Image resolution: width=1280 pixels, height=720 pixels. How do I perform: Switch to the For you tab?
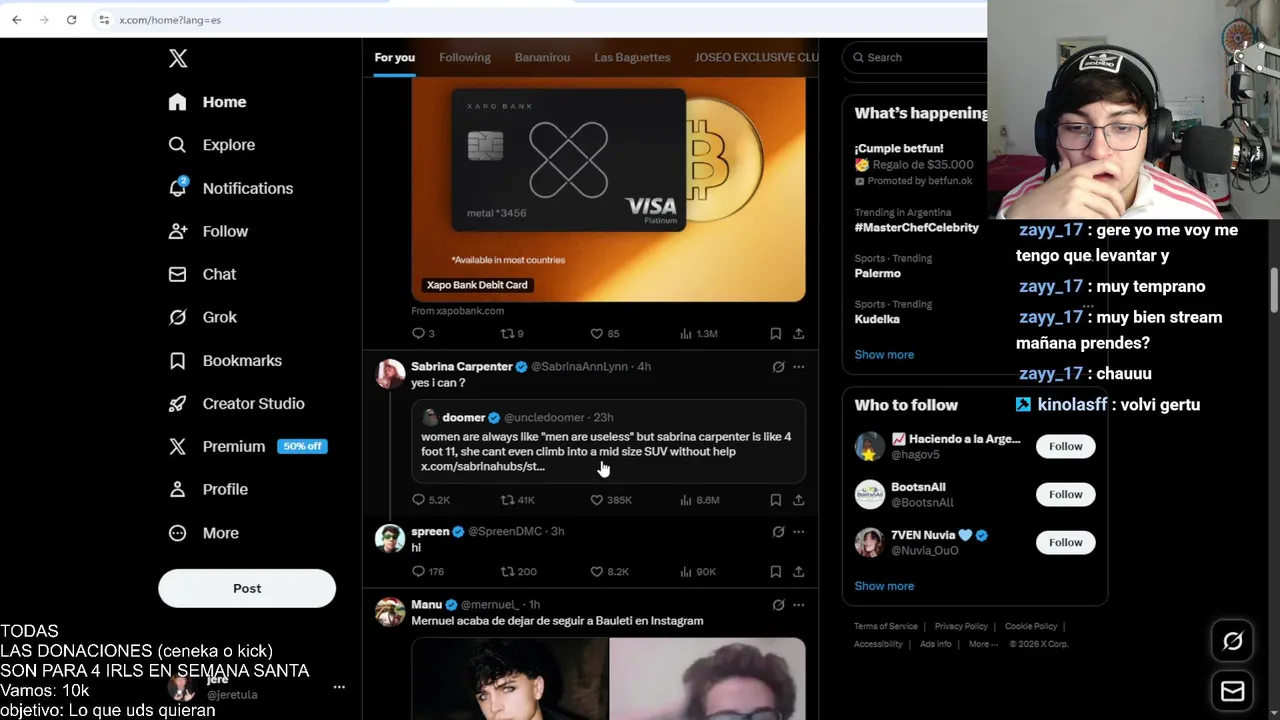point(394,57)
